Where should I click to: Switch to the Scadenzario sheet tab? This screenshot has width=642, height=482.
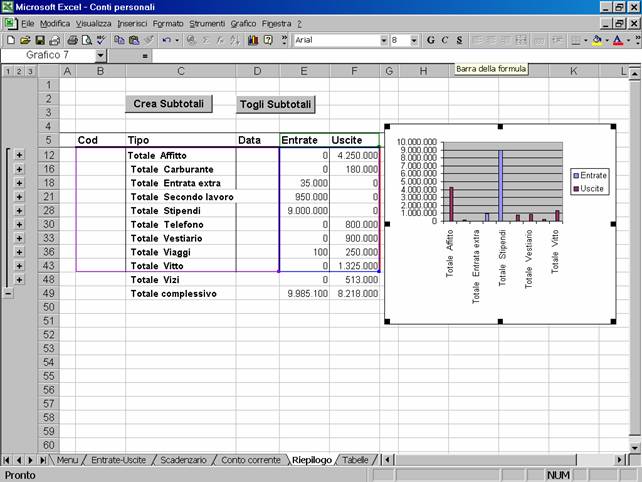(183, 460)
